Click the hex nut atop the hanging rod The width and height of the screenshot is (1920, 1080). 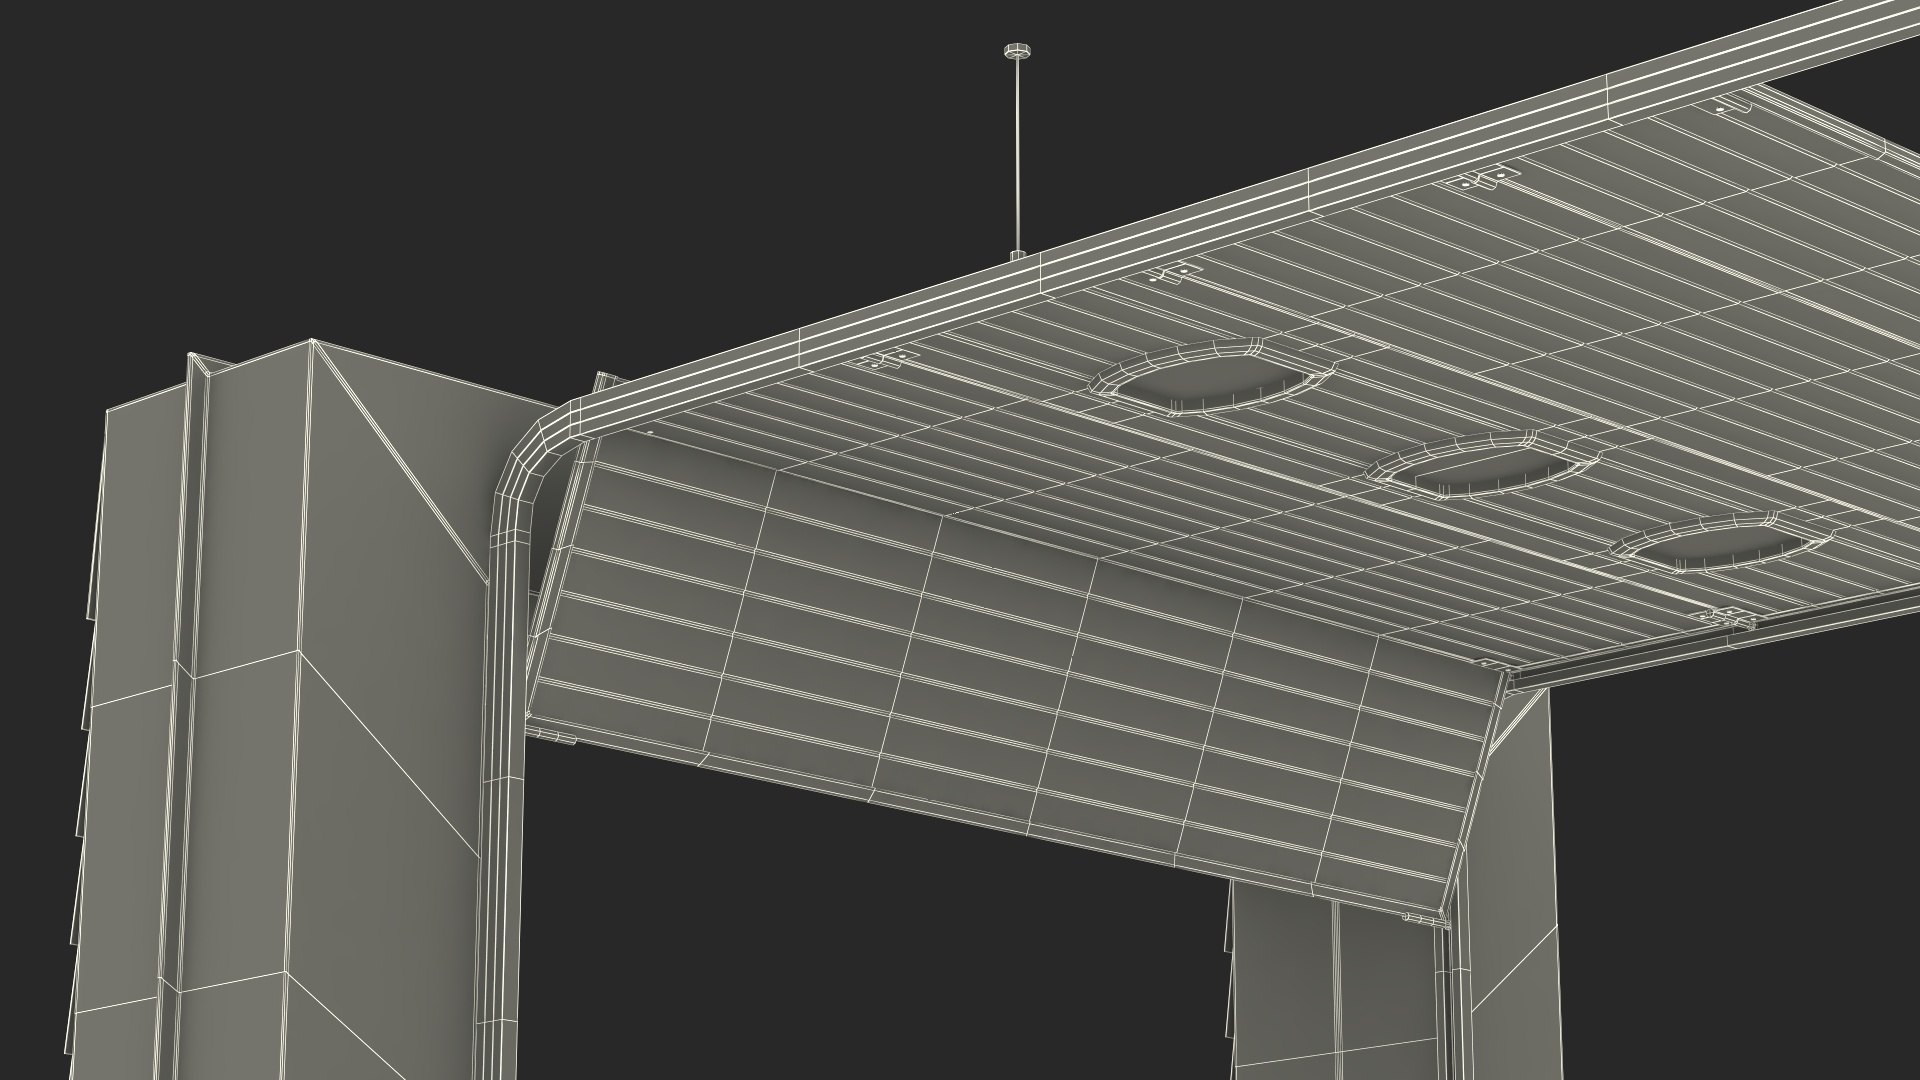(x=1017, y=50)
